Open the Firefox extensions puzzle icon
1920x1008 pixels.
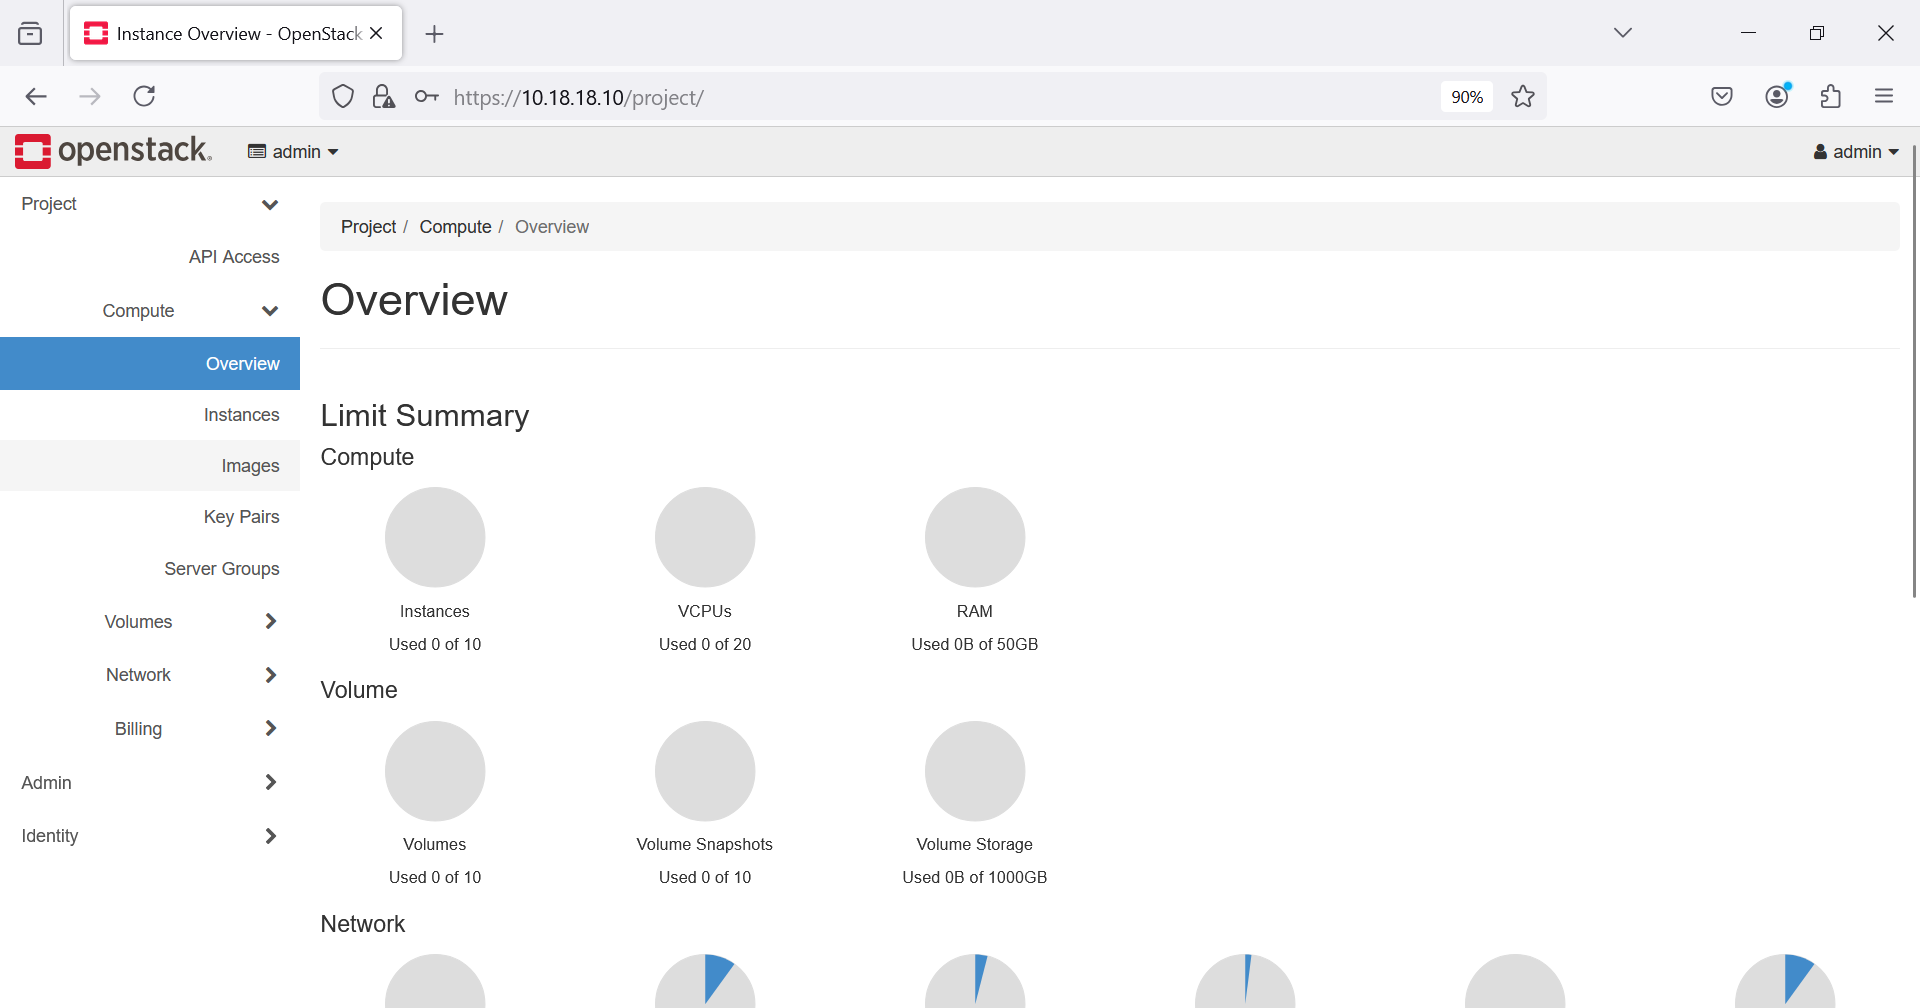tap(1831, 96)
